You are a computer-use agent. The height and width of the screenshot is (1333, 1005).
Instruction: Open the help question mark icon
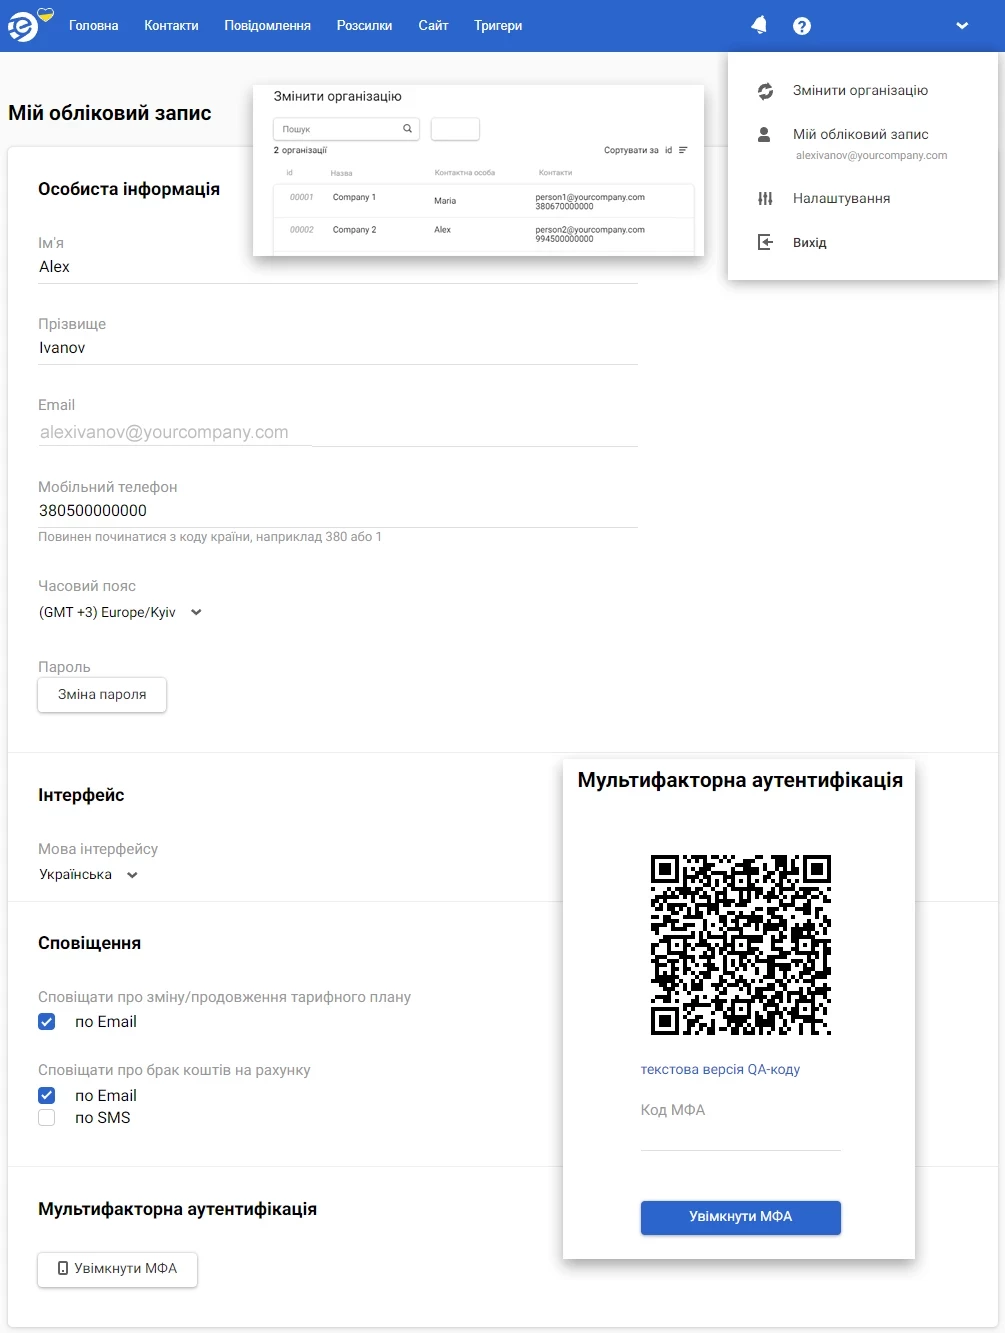coord(802,26)
